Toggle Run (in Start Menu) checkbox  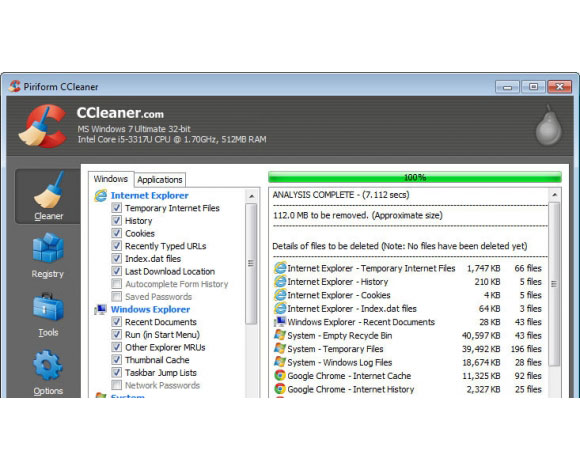[117, 334]
